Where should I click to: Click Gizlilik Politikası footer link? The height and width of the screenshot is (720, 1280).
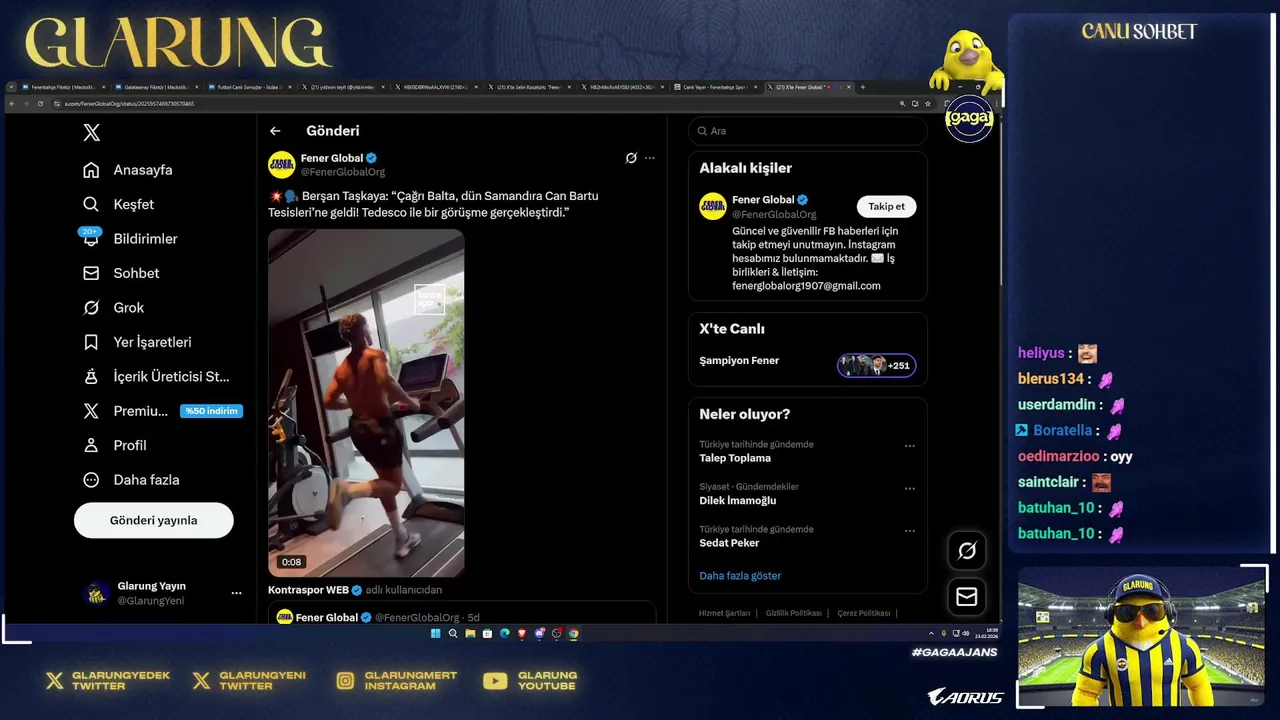pyautogui.click(x=794, y=613)
